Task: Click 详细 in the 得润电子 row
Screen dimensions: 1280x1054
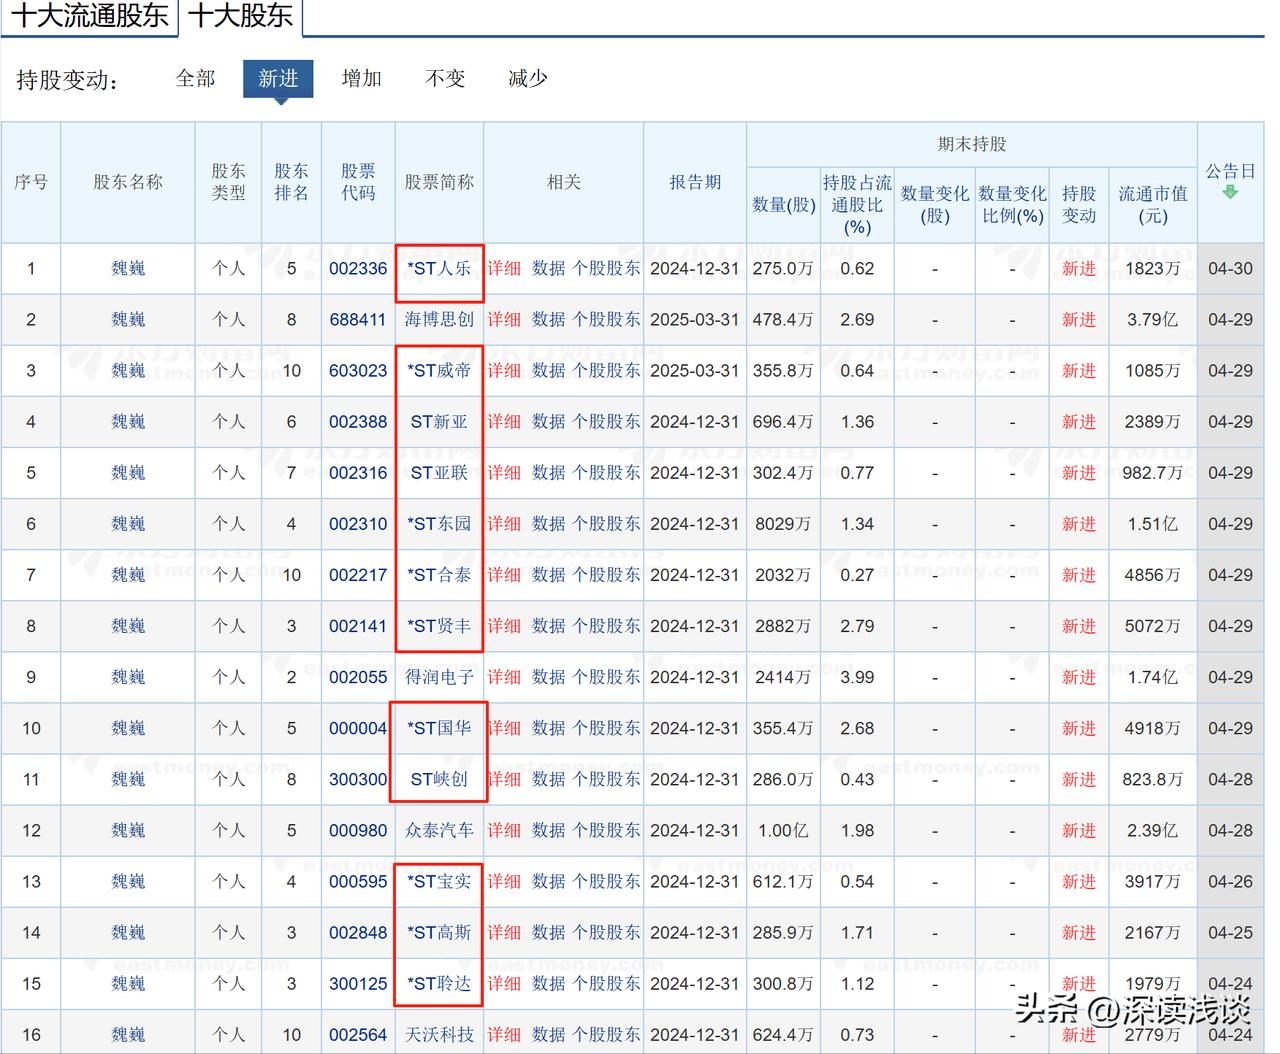Action: click(504, 677)
